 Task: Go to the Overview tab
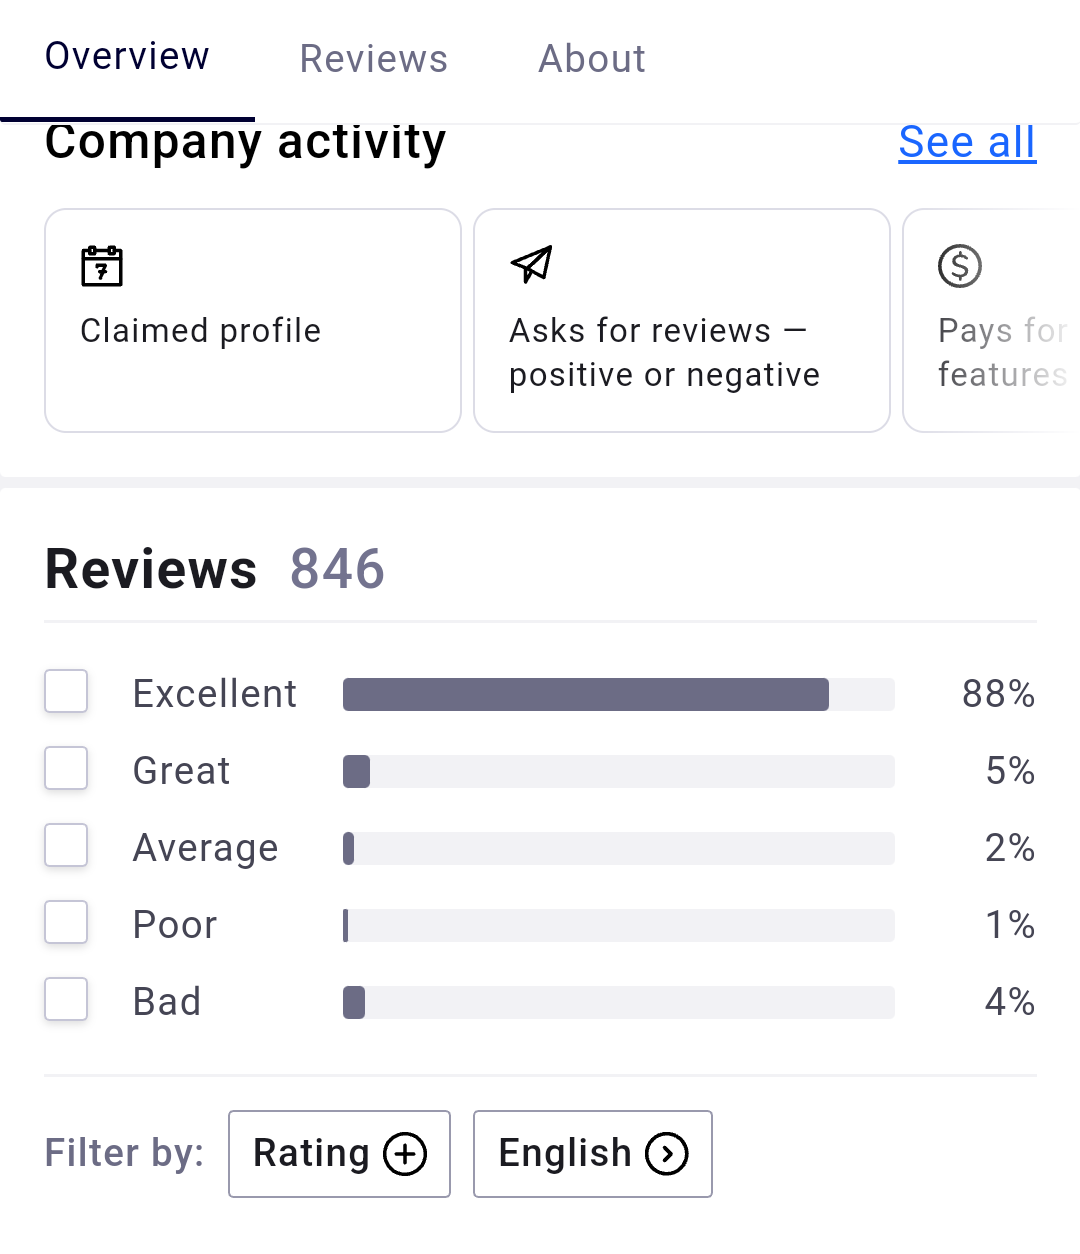(127, 57)
